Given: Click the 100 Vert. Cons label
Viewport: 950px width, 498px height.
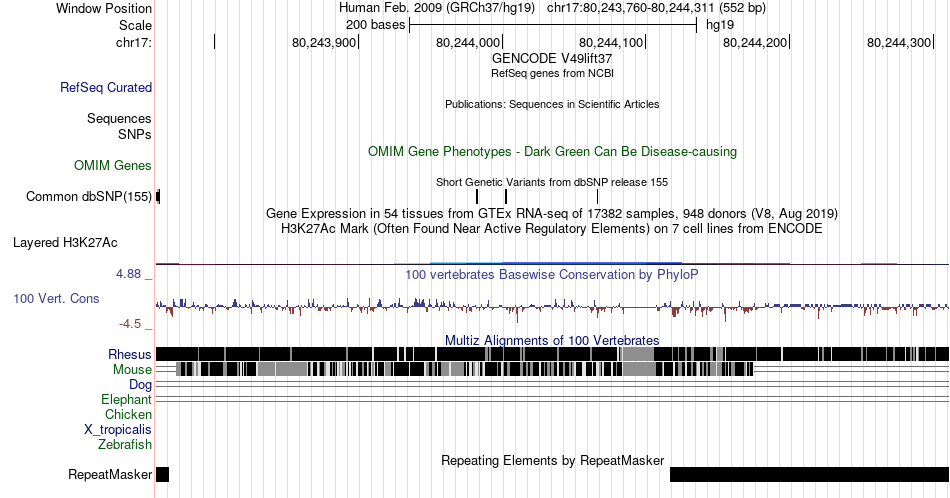Looking at the screenshot, I should pos(56,298).
